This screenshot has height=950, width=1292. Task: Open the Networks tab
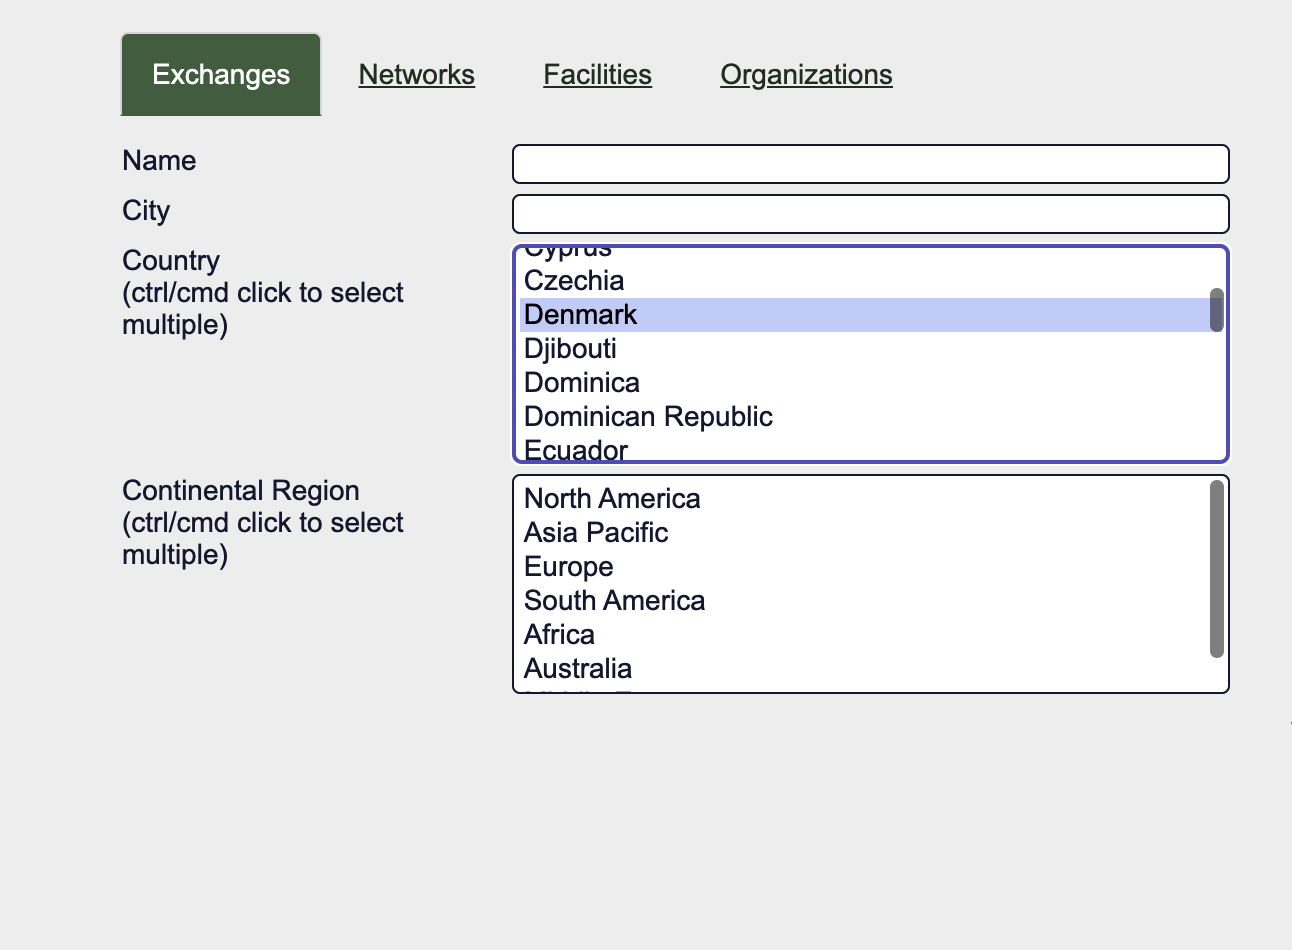[417, 75]
